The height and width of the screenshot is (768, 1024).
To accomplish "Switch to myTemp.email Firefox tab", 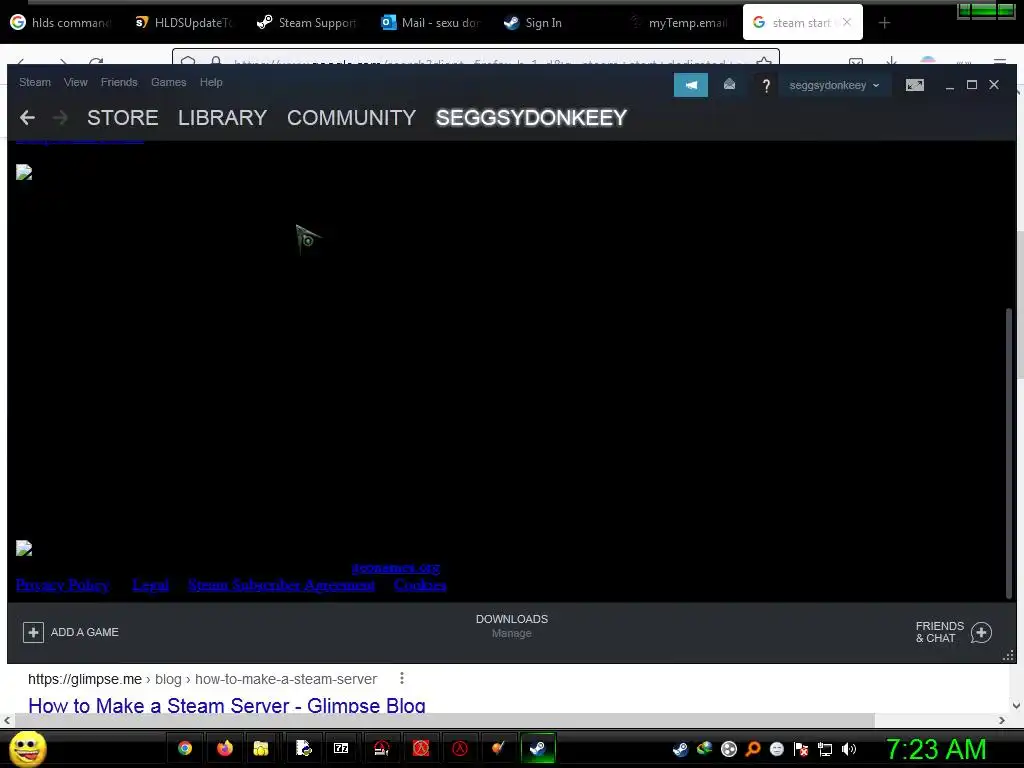I will click(679, 23).
